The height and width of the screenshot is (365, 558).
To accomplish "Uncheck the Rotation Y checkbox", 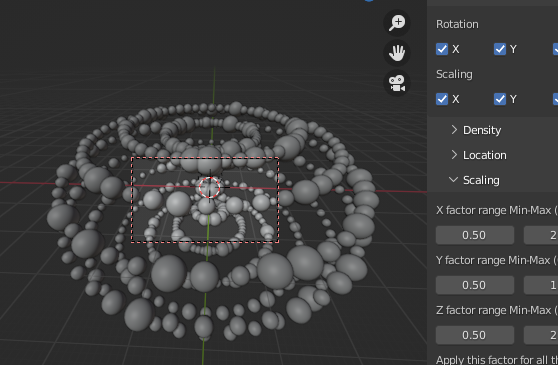I will pos(500,49).
